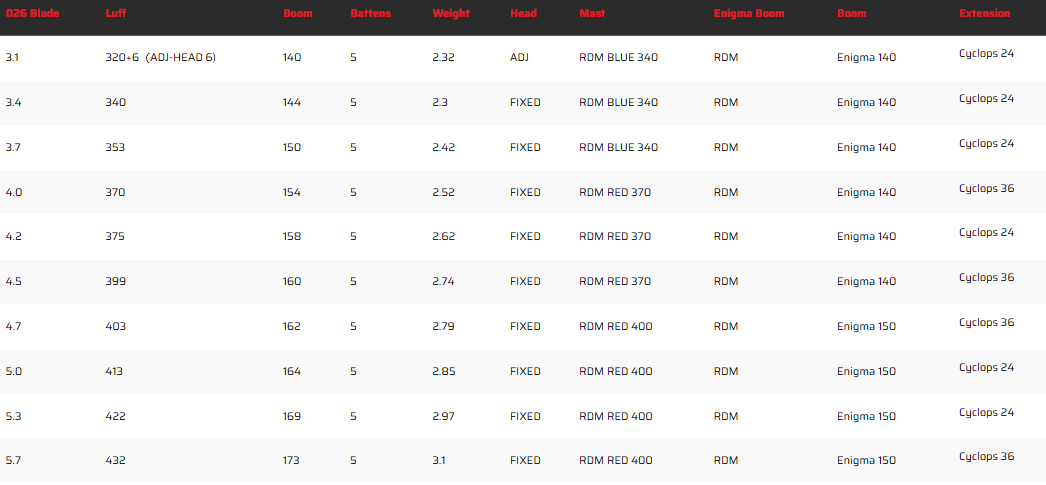The height and width of the screenshot is (485, 1046).
Task: Click weight value 2.52
Action: tap(444, 193)
